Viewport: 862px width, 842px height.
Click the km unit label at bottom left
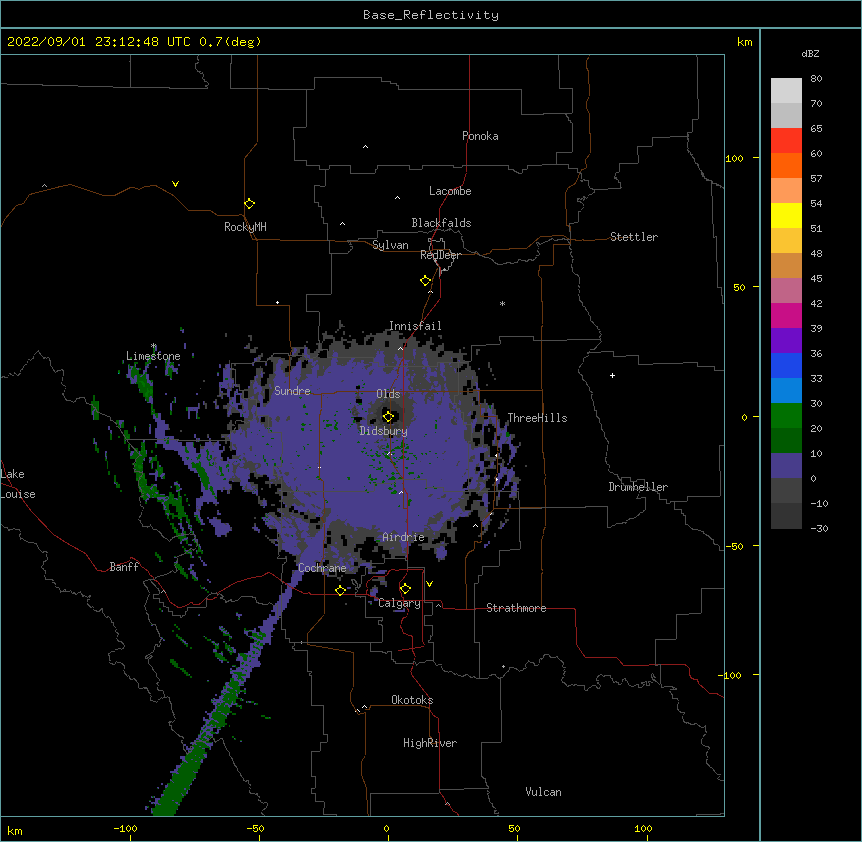pos(15,831)
